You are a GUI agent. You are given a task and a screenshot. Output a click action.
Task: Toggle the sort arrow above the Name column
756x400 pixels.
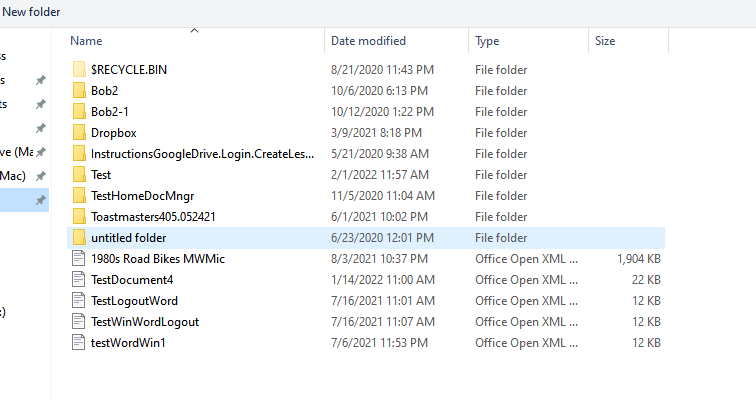(x=194, y=31)
